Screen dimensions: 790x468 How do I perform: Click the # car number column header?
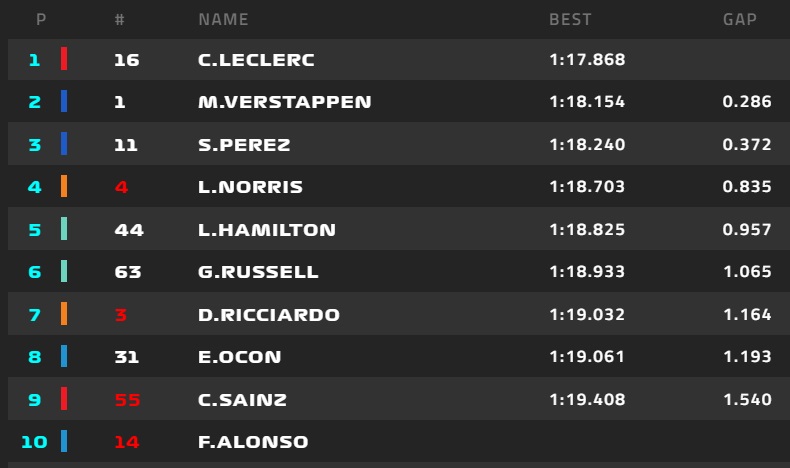120,19
